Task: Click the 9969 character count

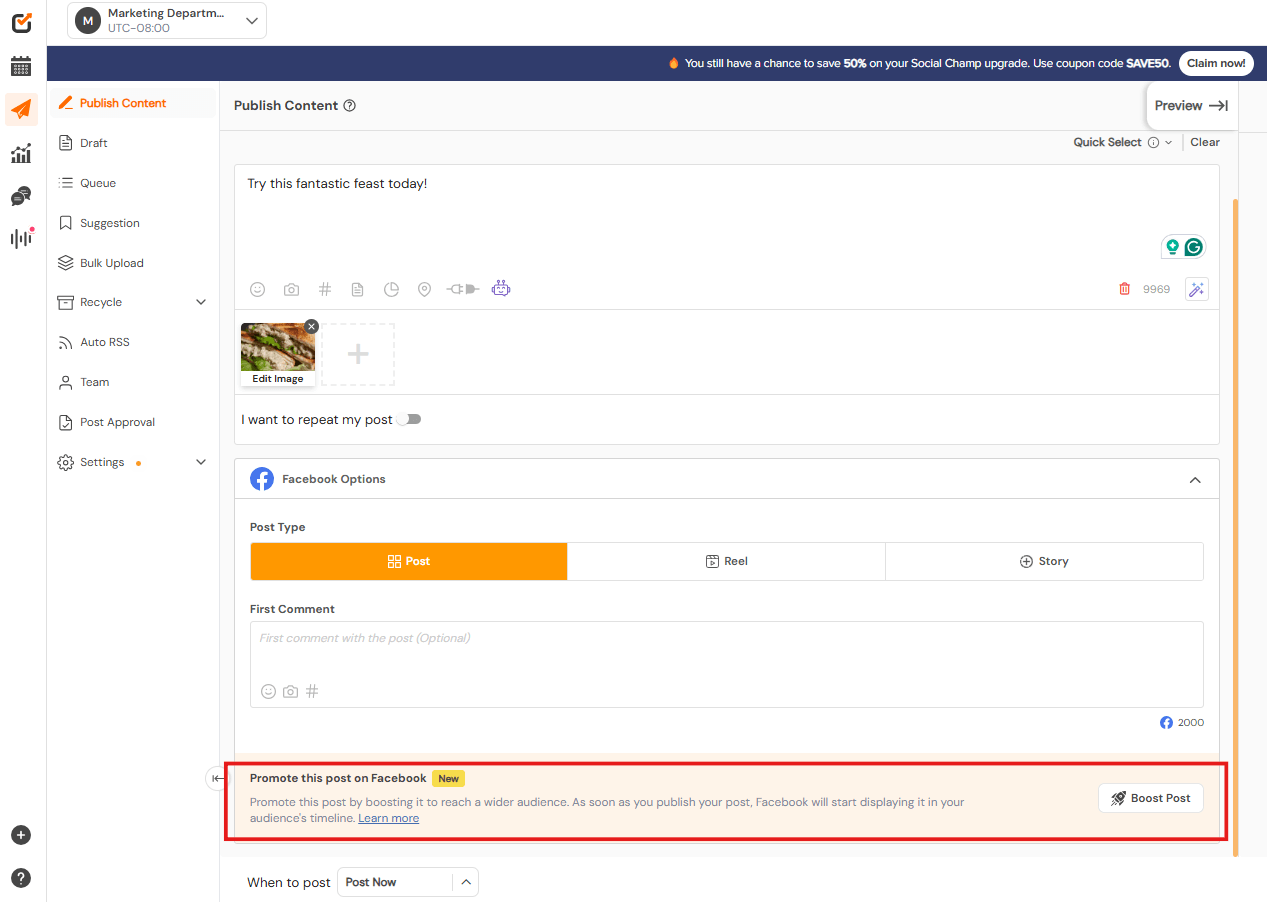Action: (x=1156, y=289)
